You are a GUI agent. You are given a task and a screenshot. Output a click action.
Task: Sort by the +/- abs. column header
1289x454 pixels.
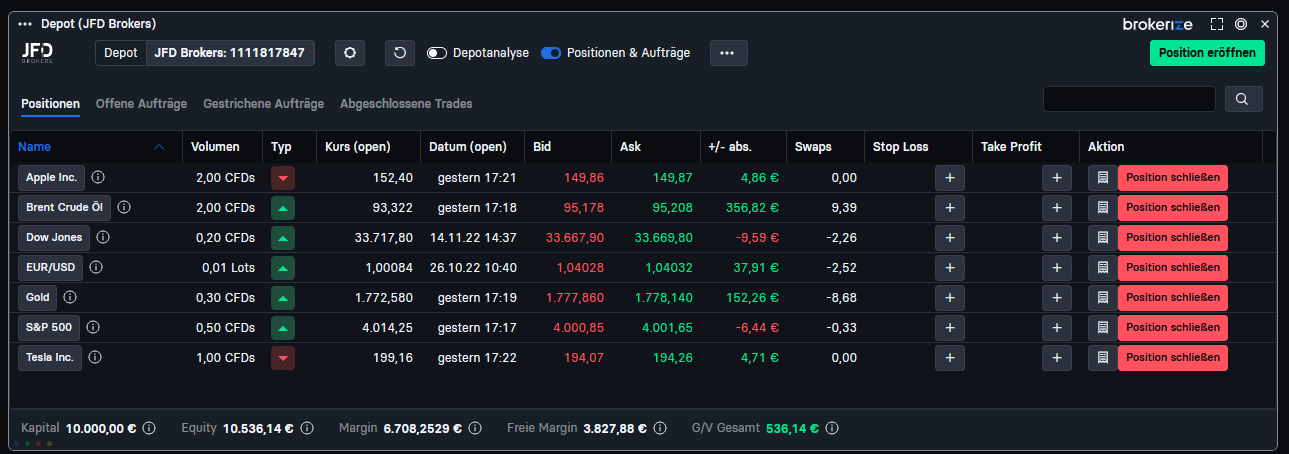pyautogui.click(x=730, y=147)
